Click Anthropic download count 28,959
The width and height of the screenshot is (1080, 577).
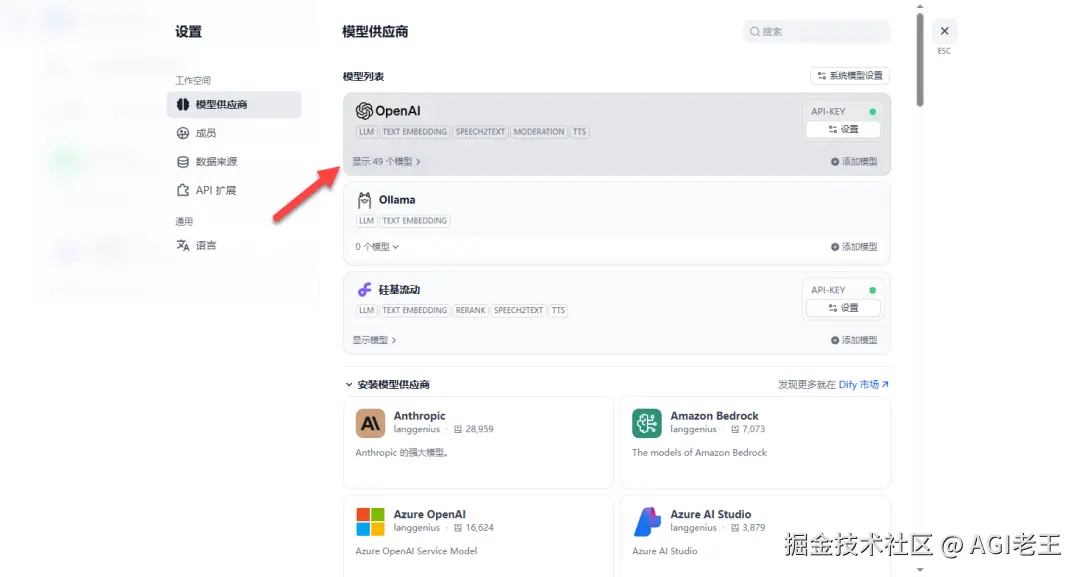[479, 429]
